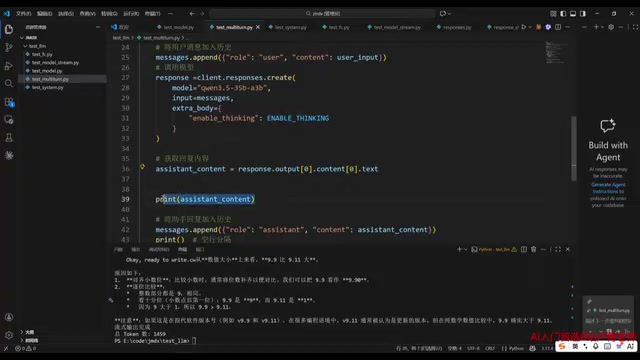Open the Copilot chat icon in title bar
This screenshot has height=360, width=640.
pos(443,13)
